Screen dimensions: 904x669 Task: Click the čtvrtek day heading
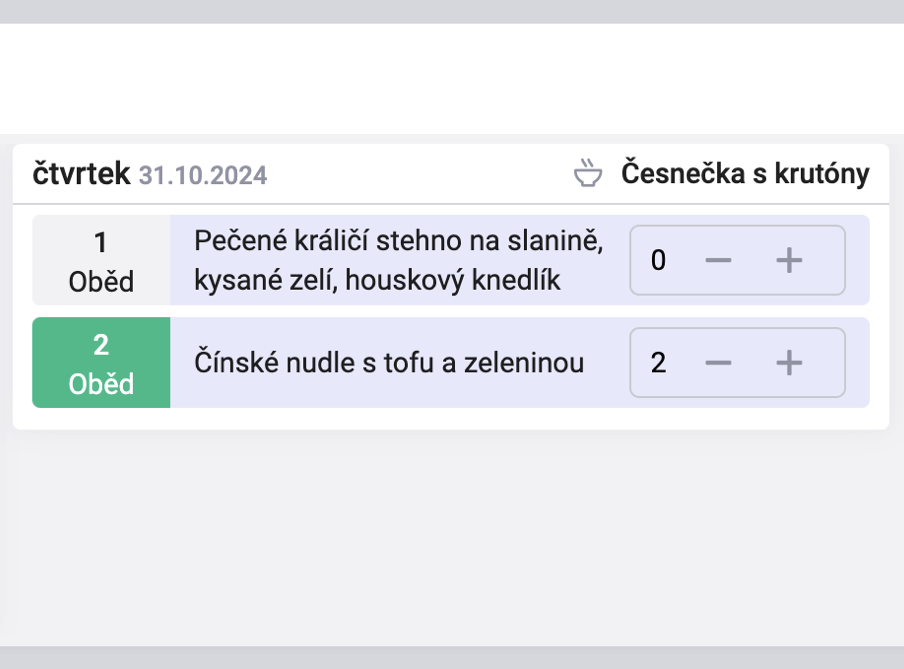81,174
